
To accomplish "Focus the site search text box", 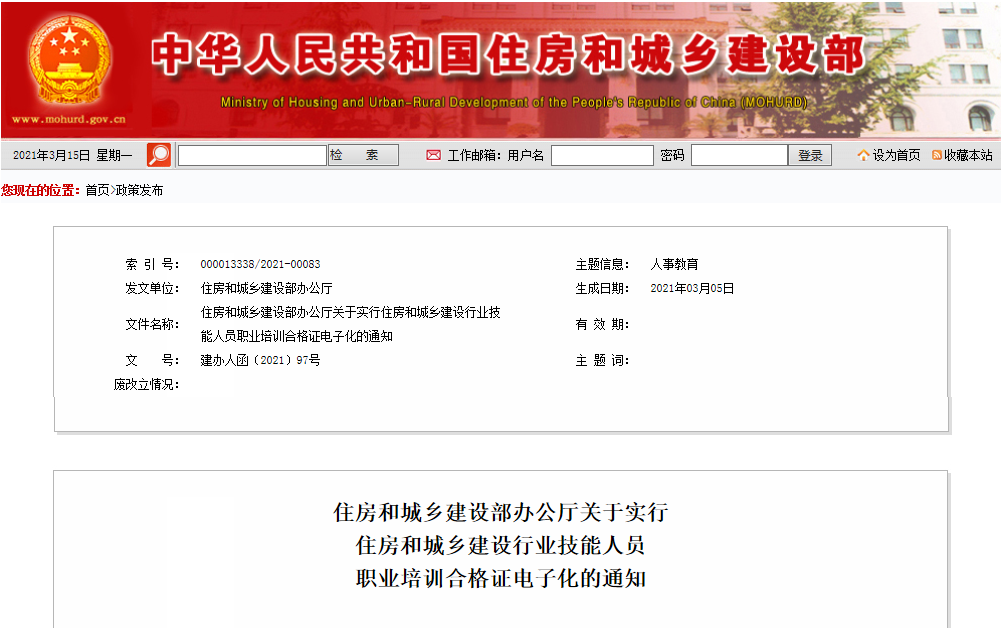I will point(252,155).
